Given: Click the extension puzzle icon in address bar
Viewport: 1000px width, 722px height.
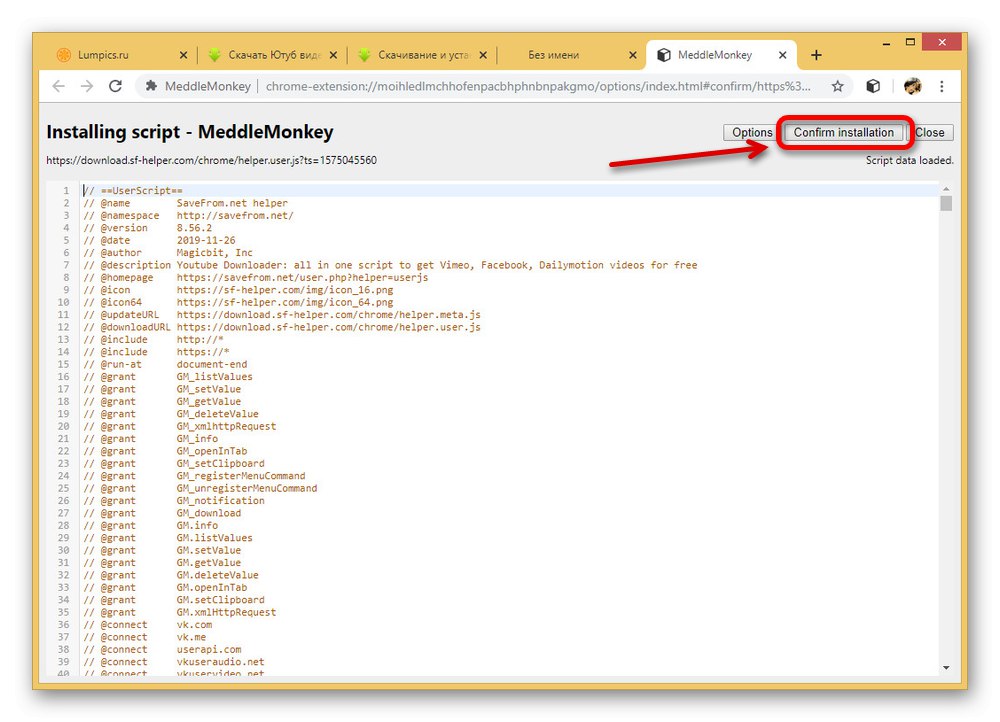Looking at the screenshot, I should pos(151,86).
